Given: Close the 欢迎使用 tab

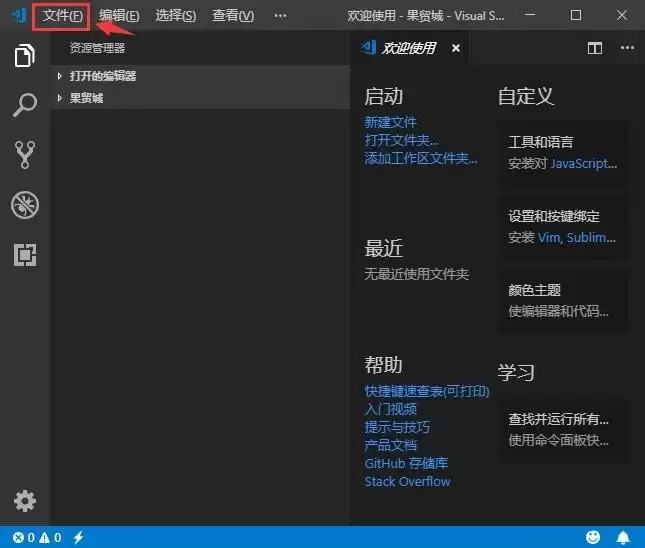Looking at the screenshot, I should pos(456,47).
